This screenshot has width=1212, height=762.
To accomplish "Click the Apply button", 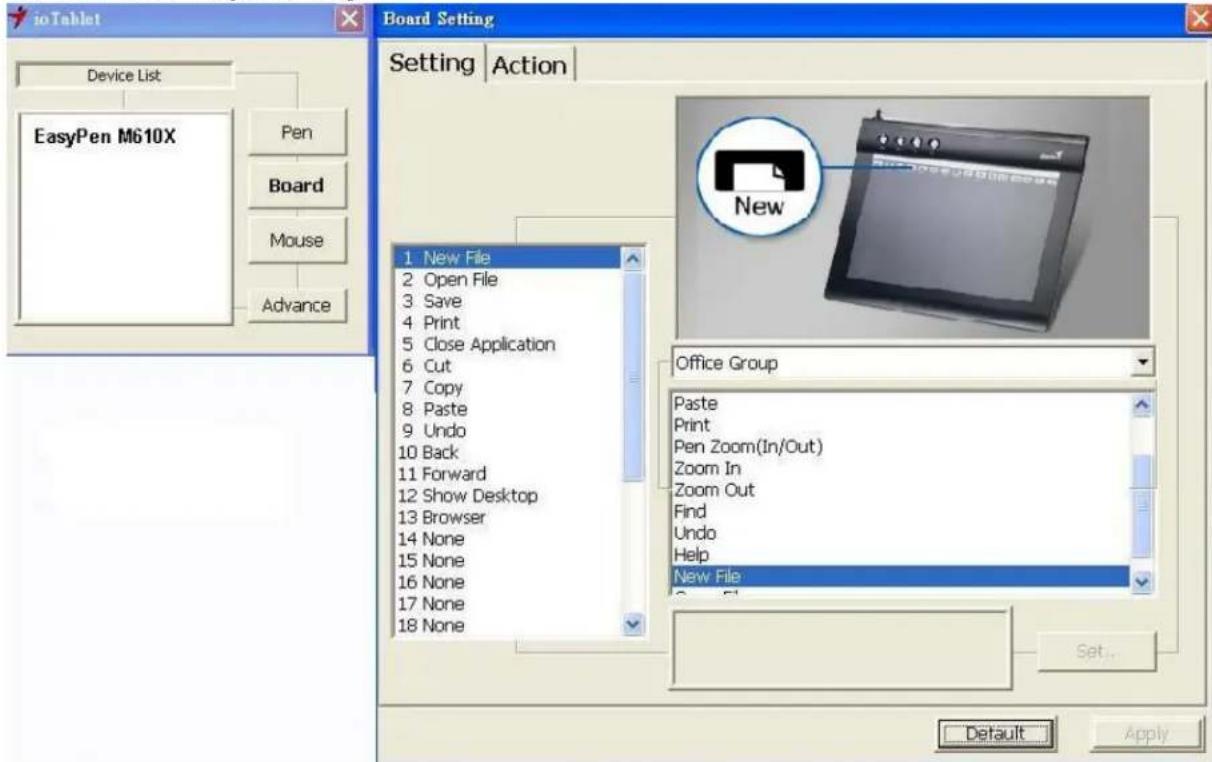I will pyautogui.click(x=1146, y=734).
